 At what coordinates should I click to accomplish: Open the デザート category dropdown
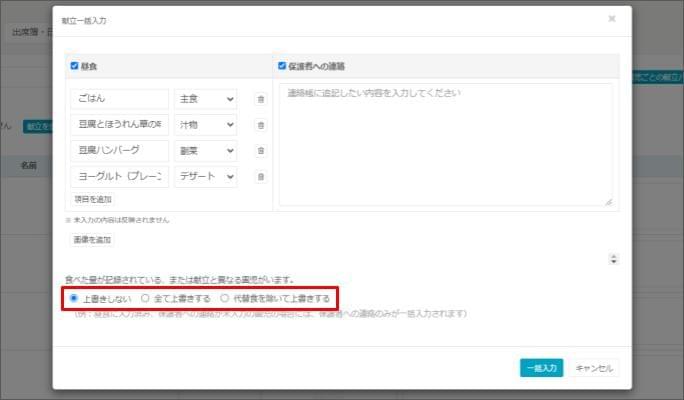click(205, 177)
